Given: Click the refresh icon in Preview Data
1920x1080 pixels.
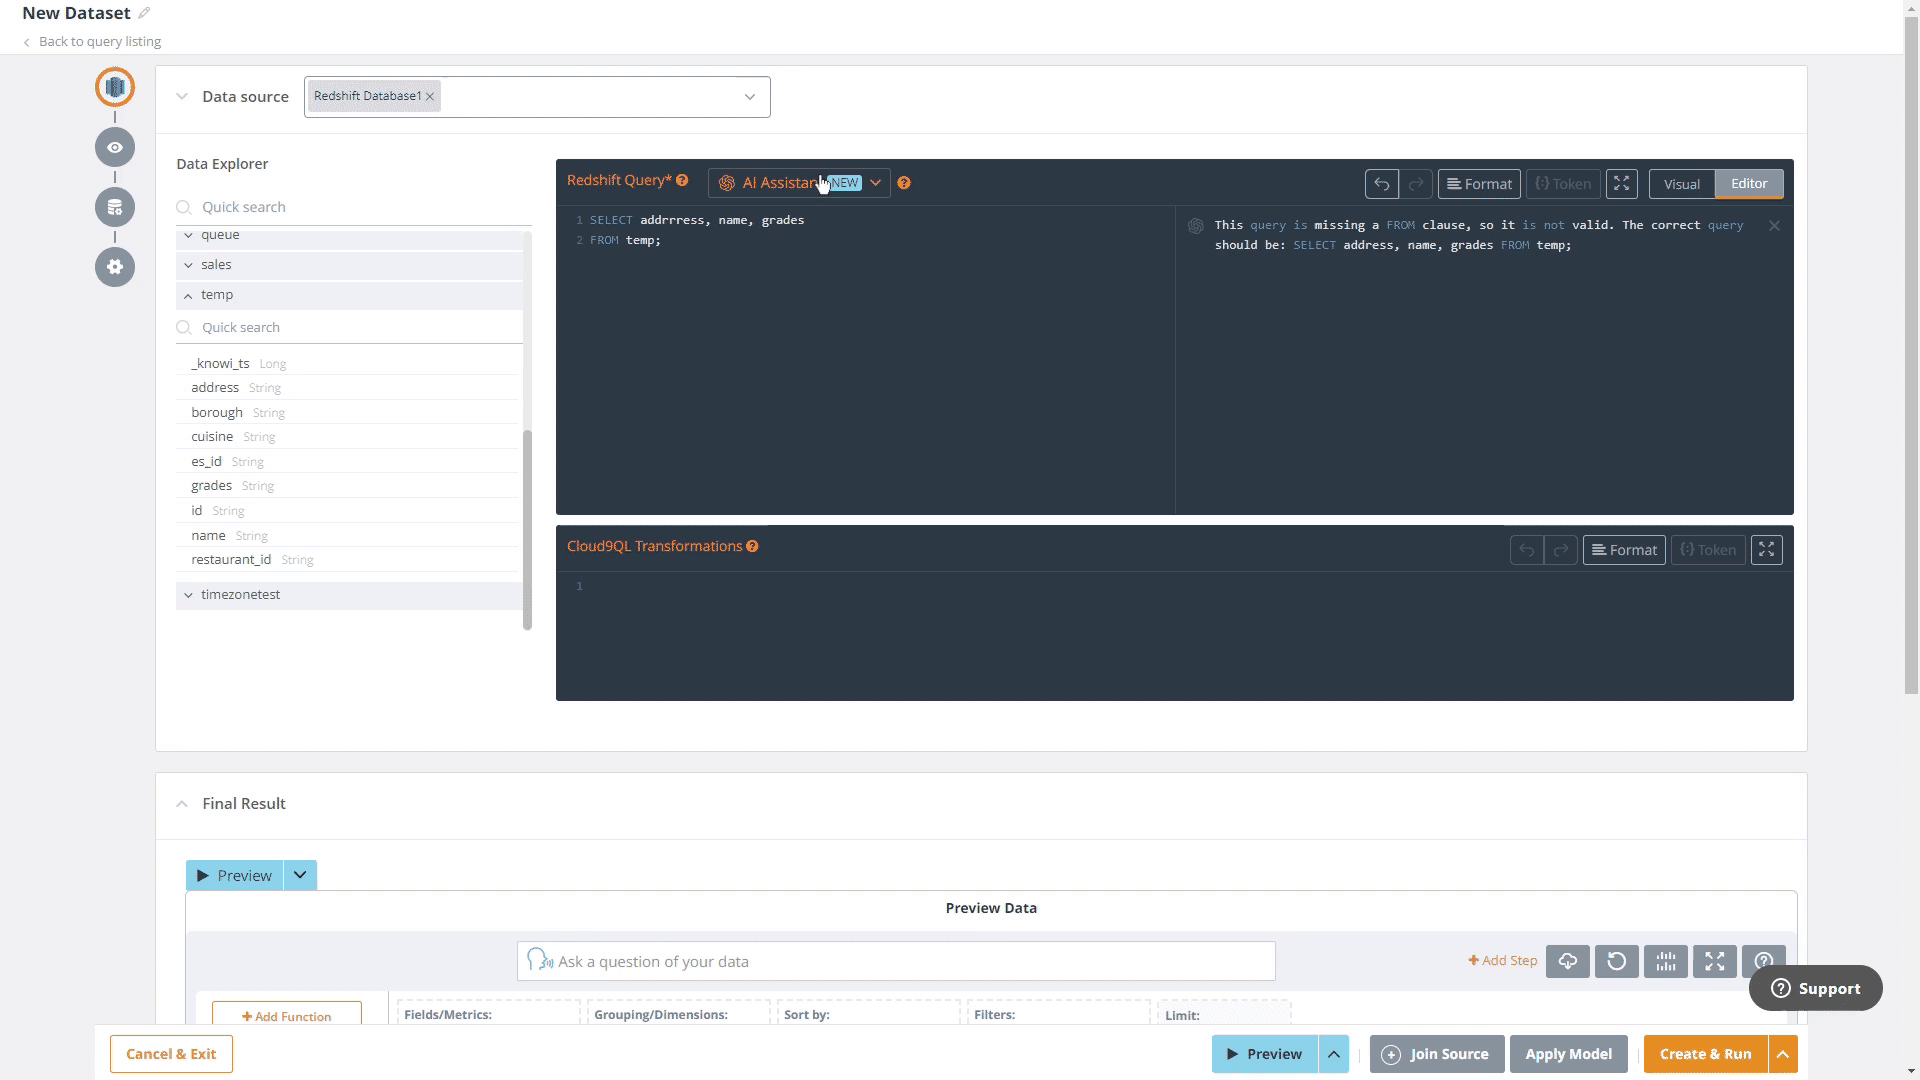Looking at the screenshot, I should pos(1616,961).
